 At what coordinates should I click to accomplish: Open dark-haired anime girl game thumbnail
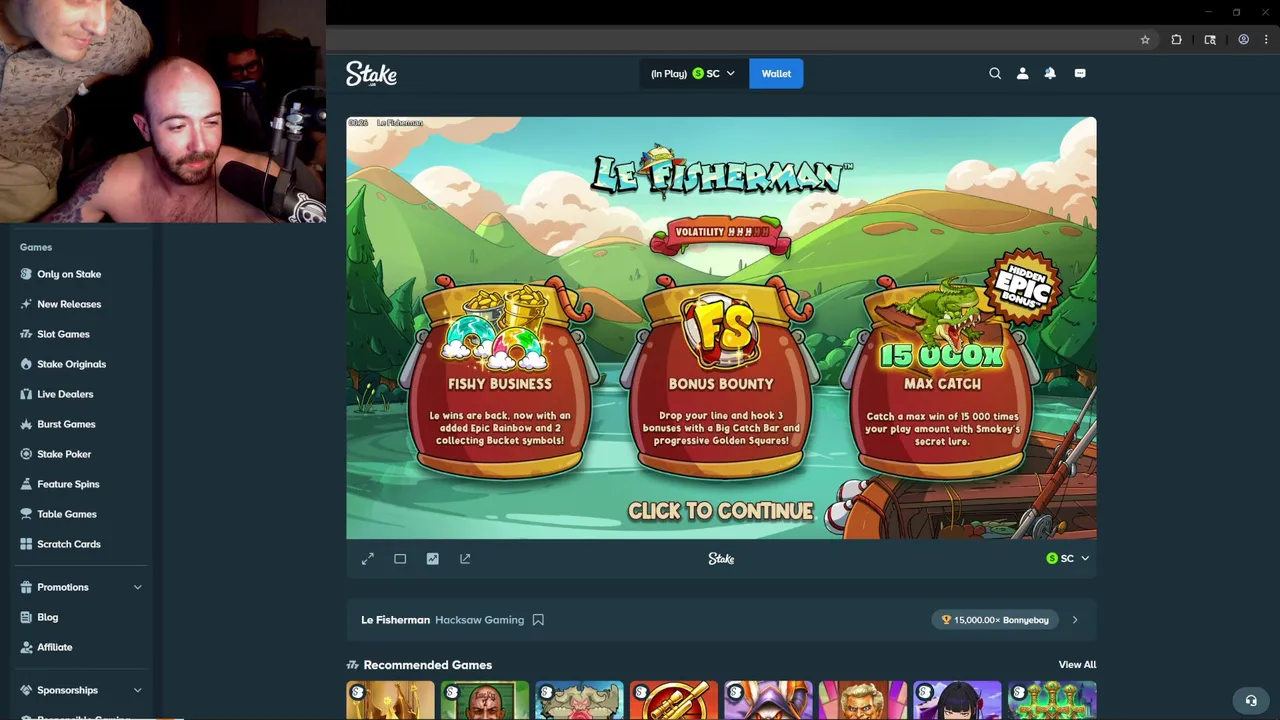pos(957,701)
